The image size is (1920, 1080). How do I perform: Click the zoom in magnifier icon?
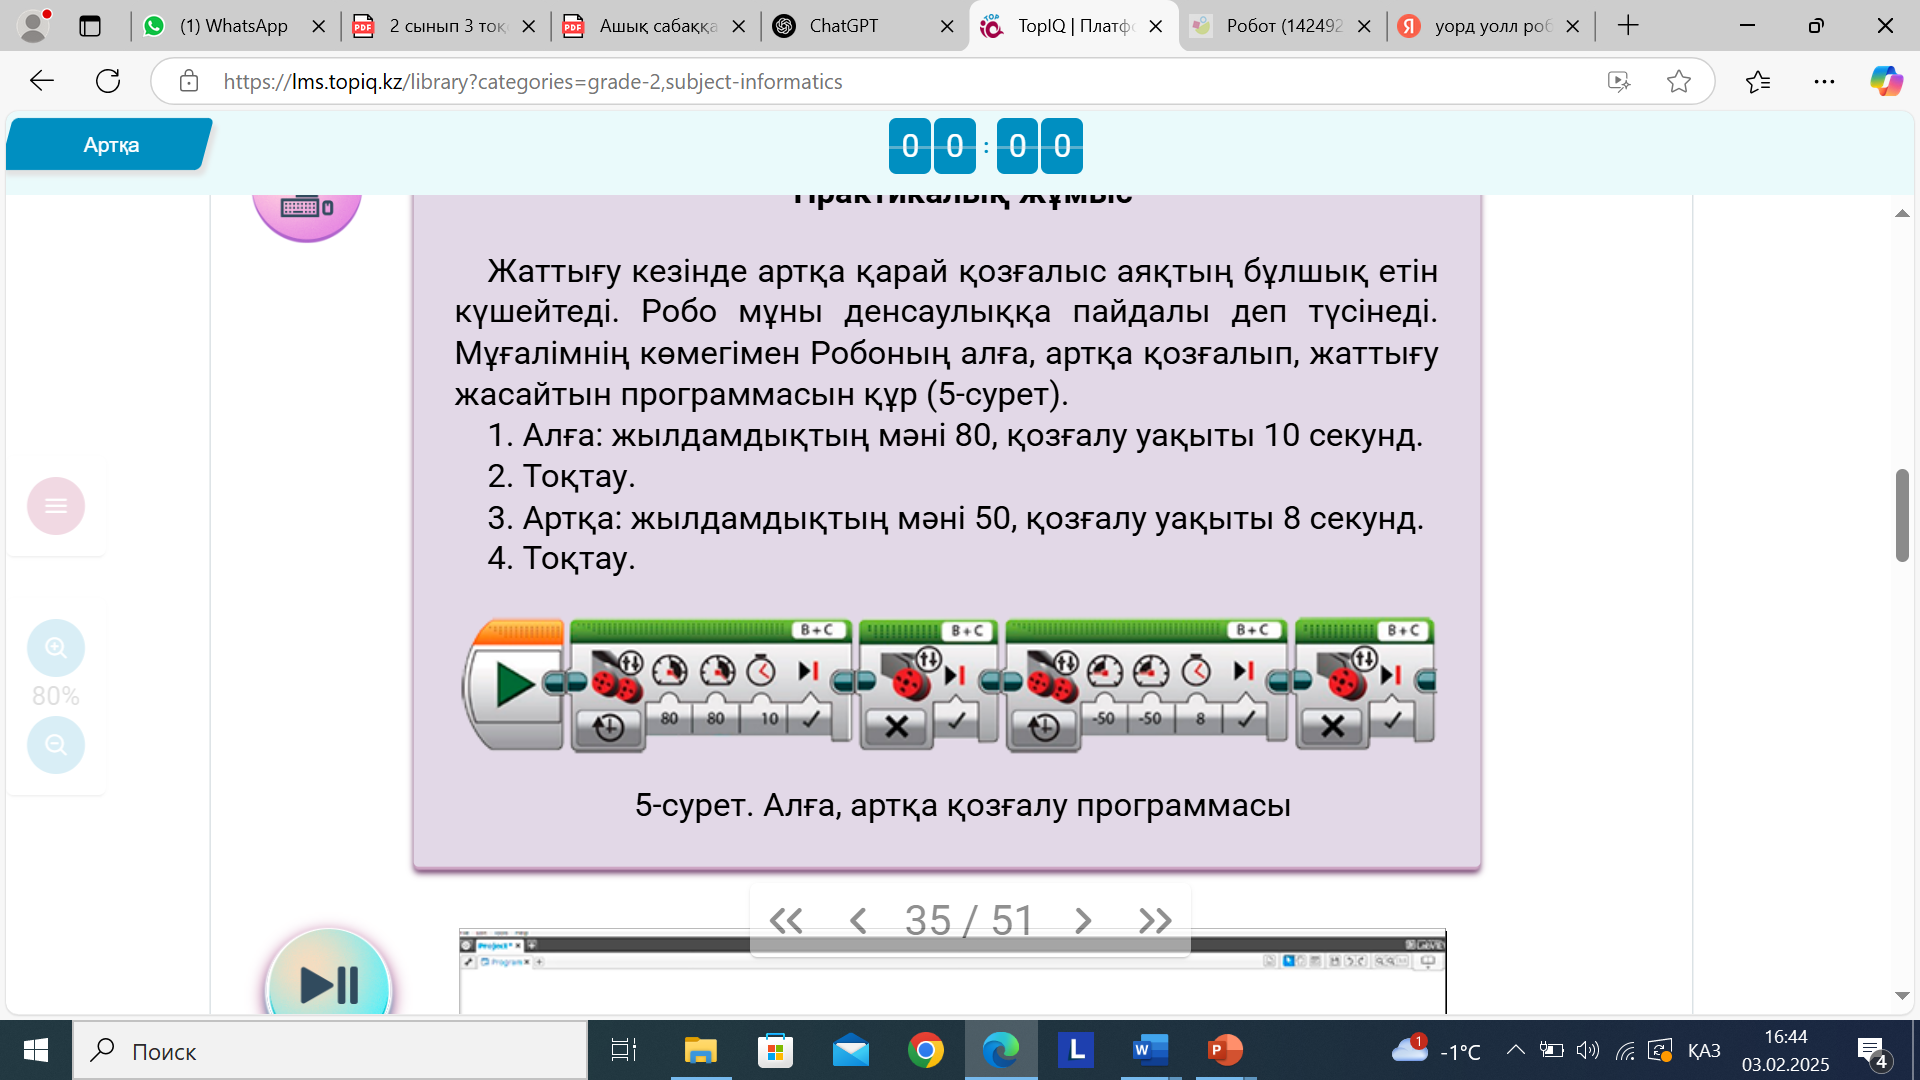[56, 648]
